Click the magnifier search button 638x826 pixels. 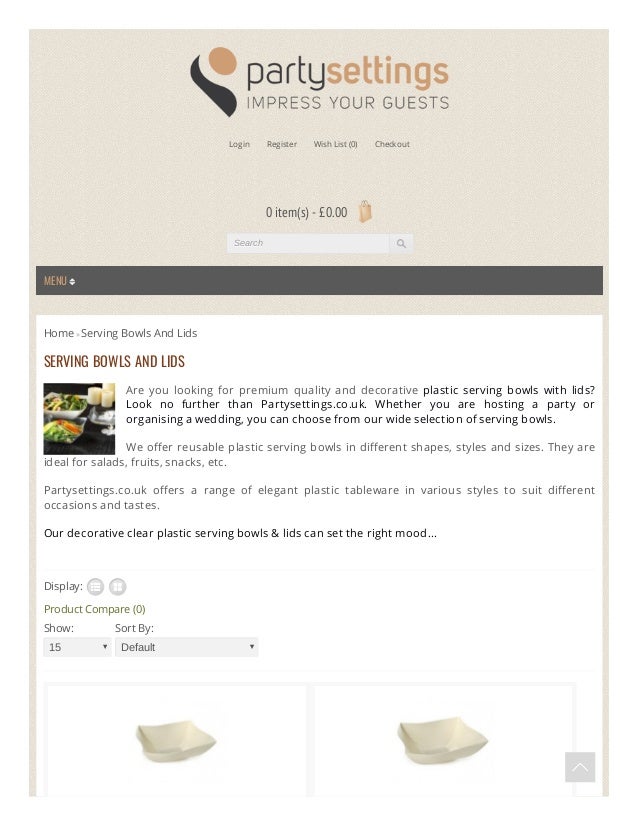pyautogui.click(x=401, y=243)
